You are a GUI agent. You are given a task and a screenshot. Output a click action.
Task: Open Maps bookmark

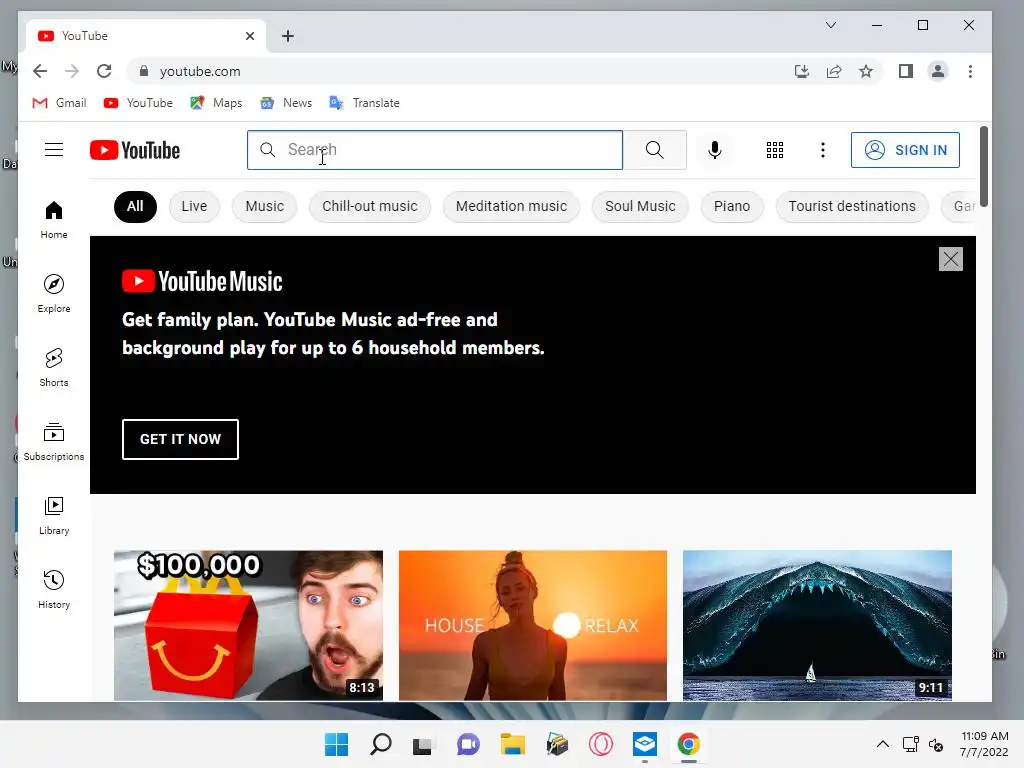[x=216, y=103]
